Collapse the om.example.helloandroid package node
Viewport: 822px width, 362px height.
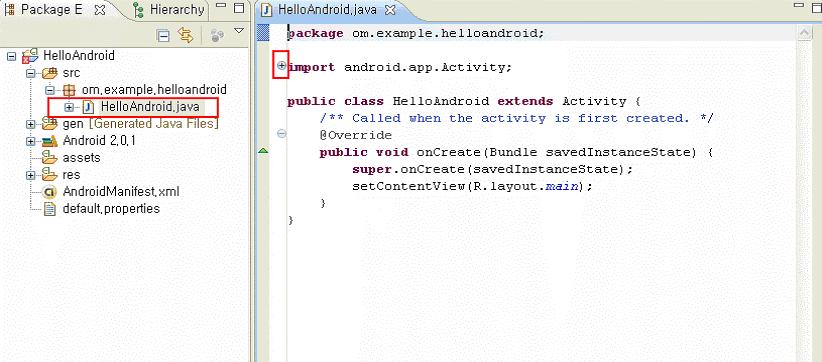(x=50, y=90)
